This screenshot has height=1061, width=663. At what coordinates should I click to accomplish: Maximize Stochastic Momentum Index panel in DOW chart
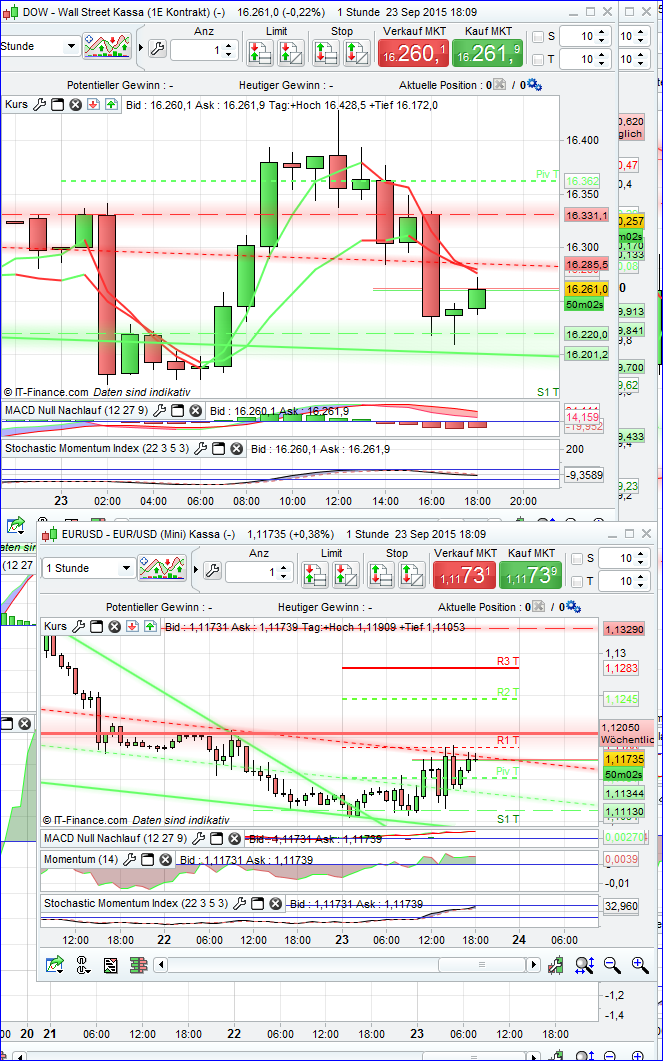click(218, 449)
